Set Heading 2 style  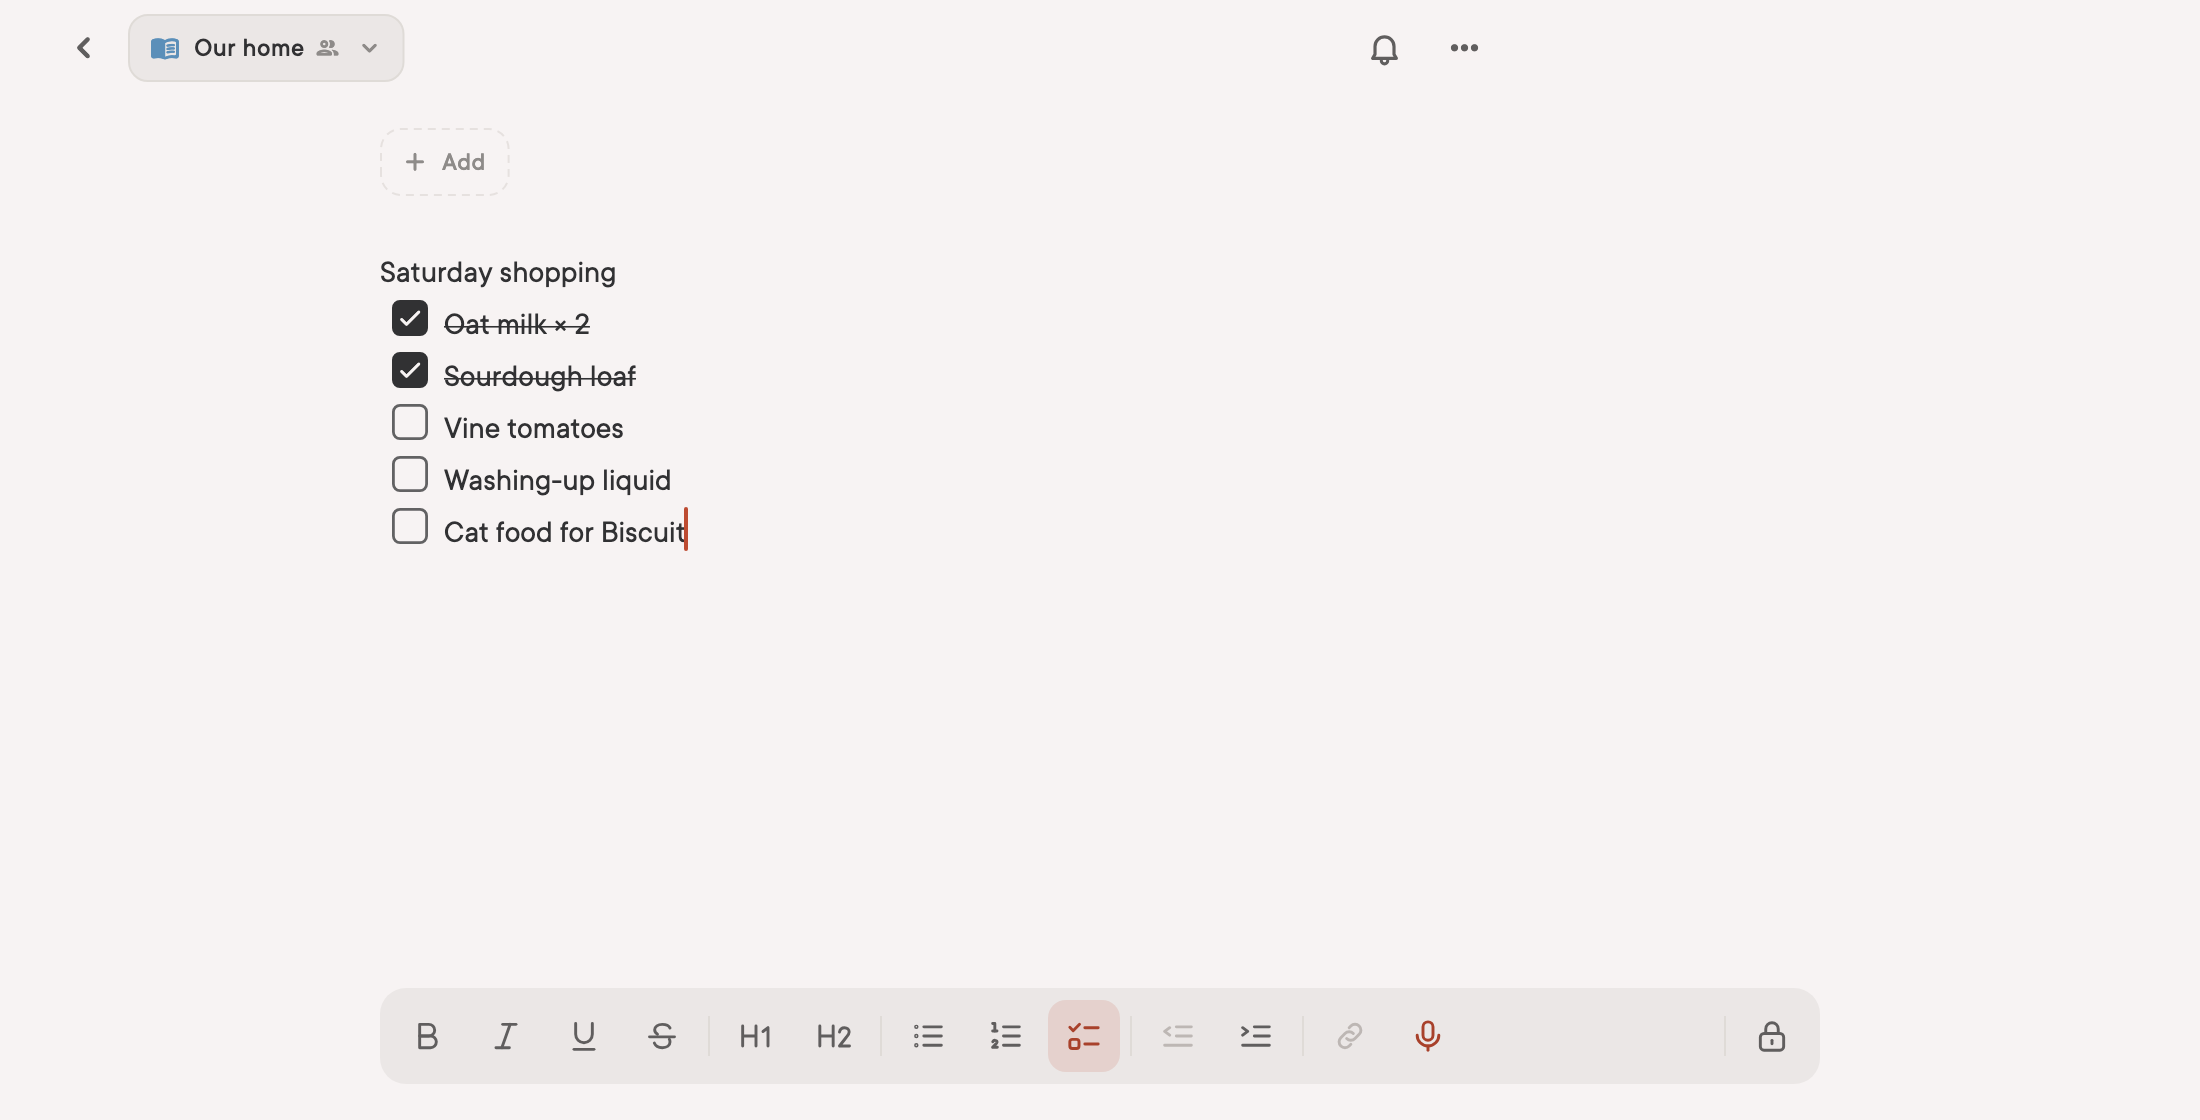pos(833,1036)
